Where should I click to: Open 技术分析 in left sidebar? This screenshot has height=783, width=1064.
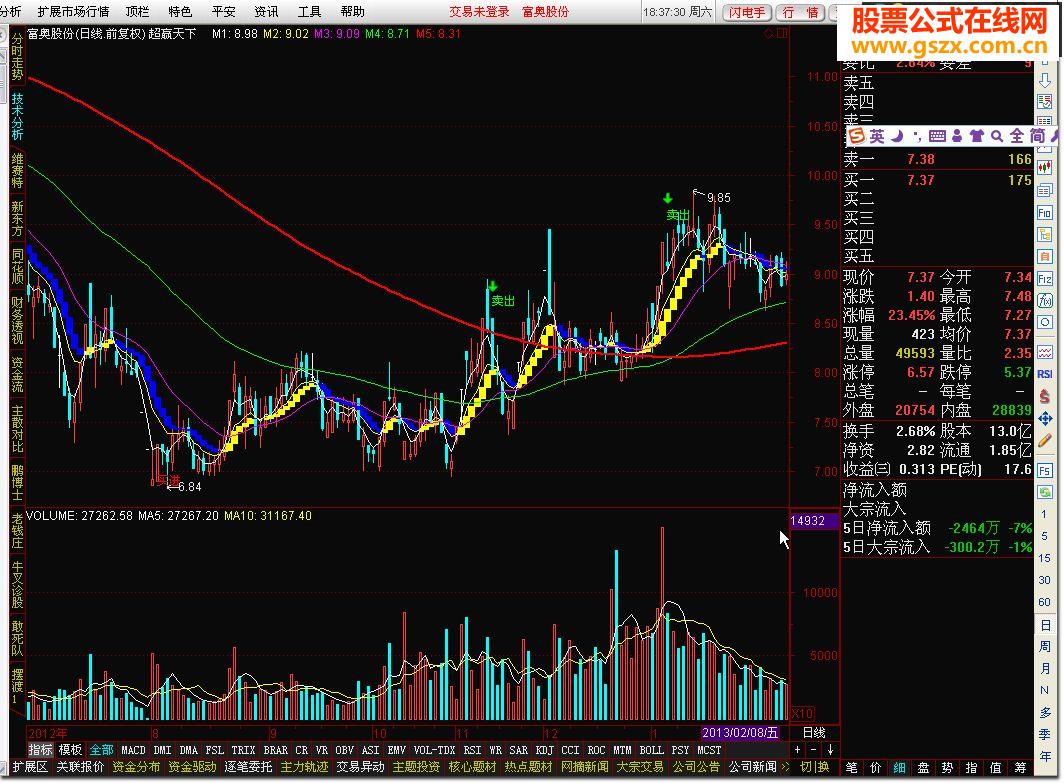click(x=17, y=117)
